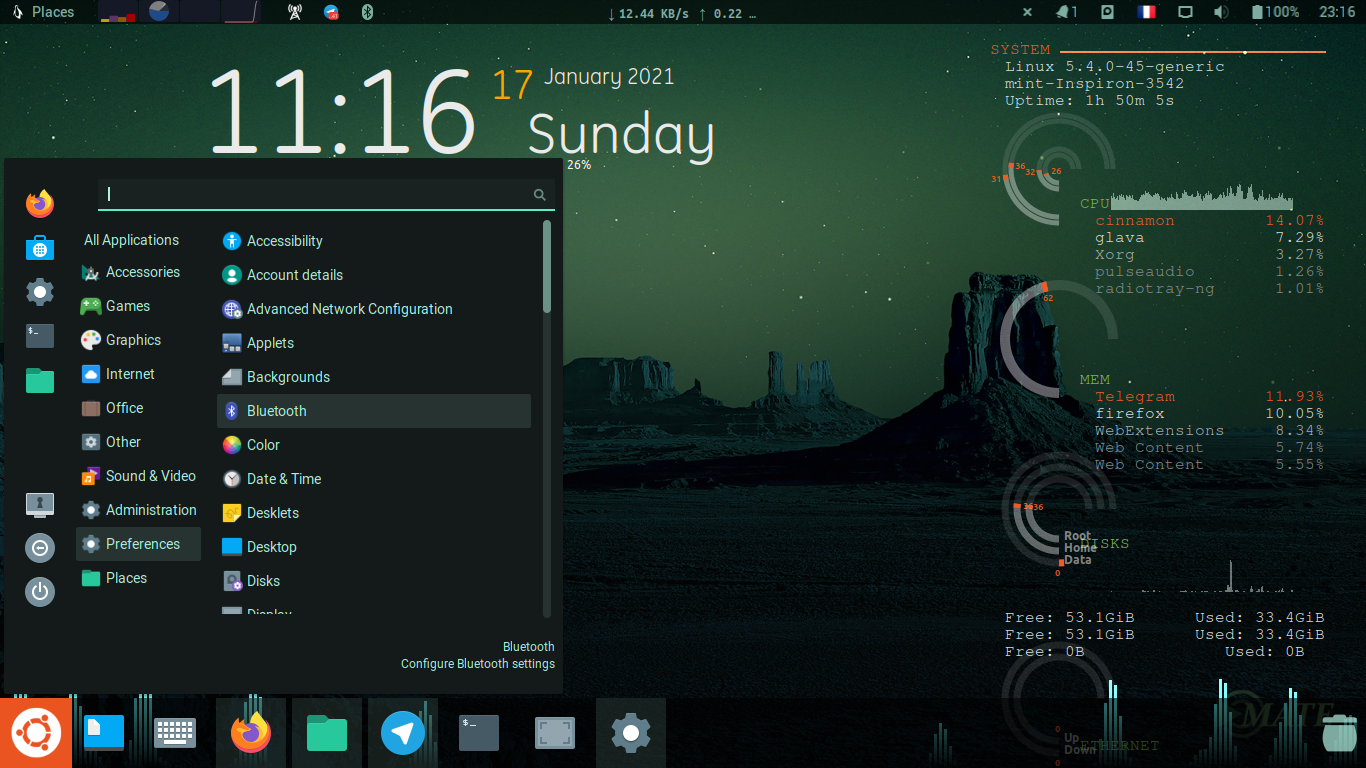Image resolution: width=1366 pixels, height=768 pixels.
Task: Open Desktop settings entry
Action: (x=374, y=547)
